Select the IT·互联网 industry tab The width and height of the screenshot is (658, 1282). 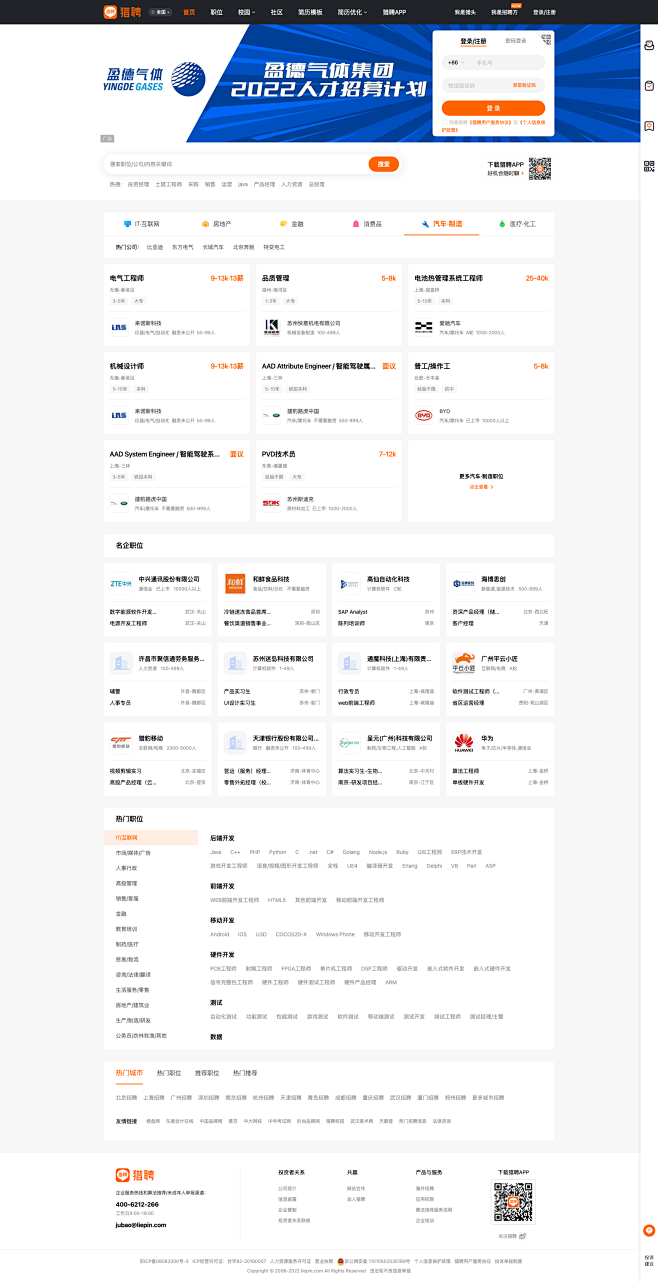coord(141,224)
